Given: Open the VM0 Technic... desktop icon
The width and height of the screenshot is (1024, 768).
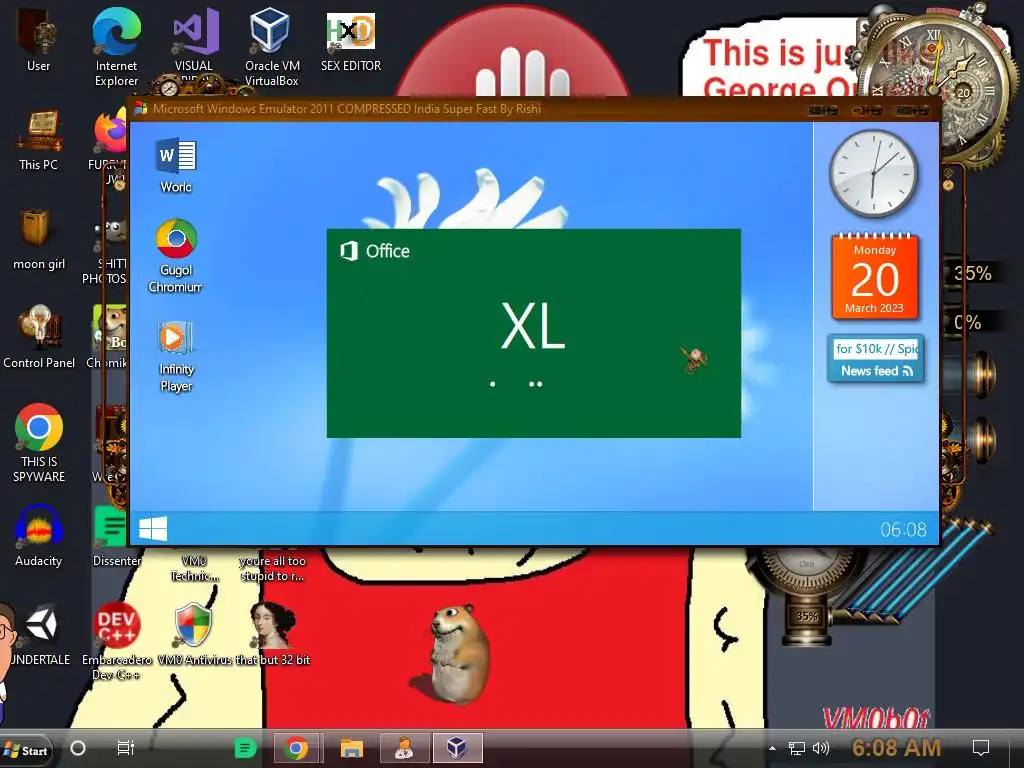Looking at the screenshot, I should (194, 568).
